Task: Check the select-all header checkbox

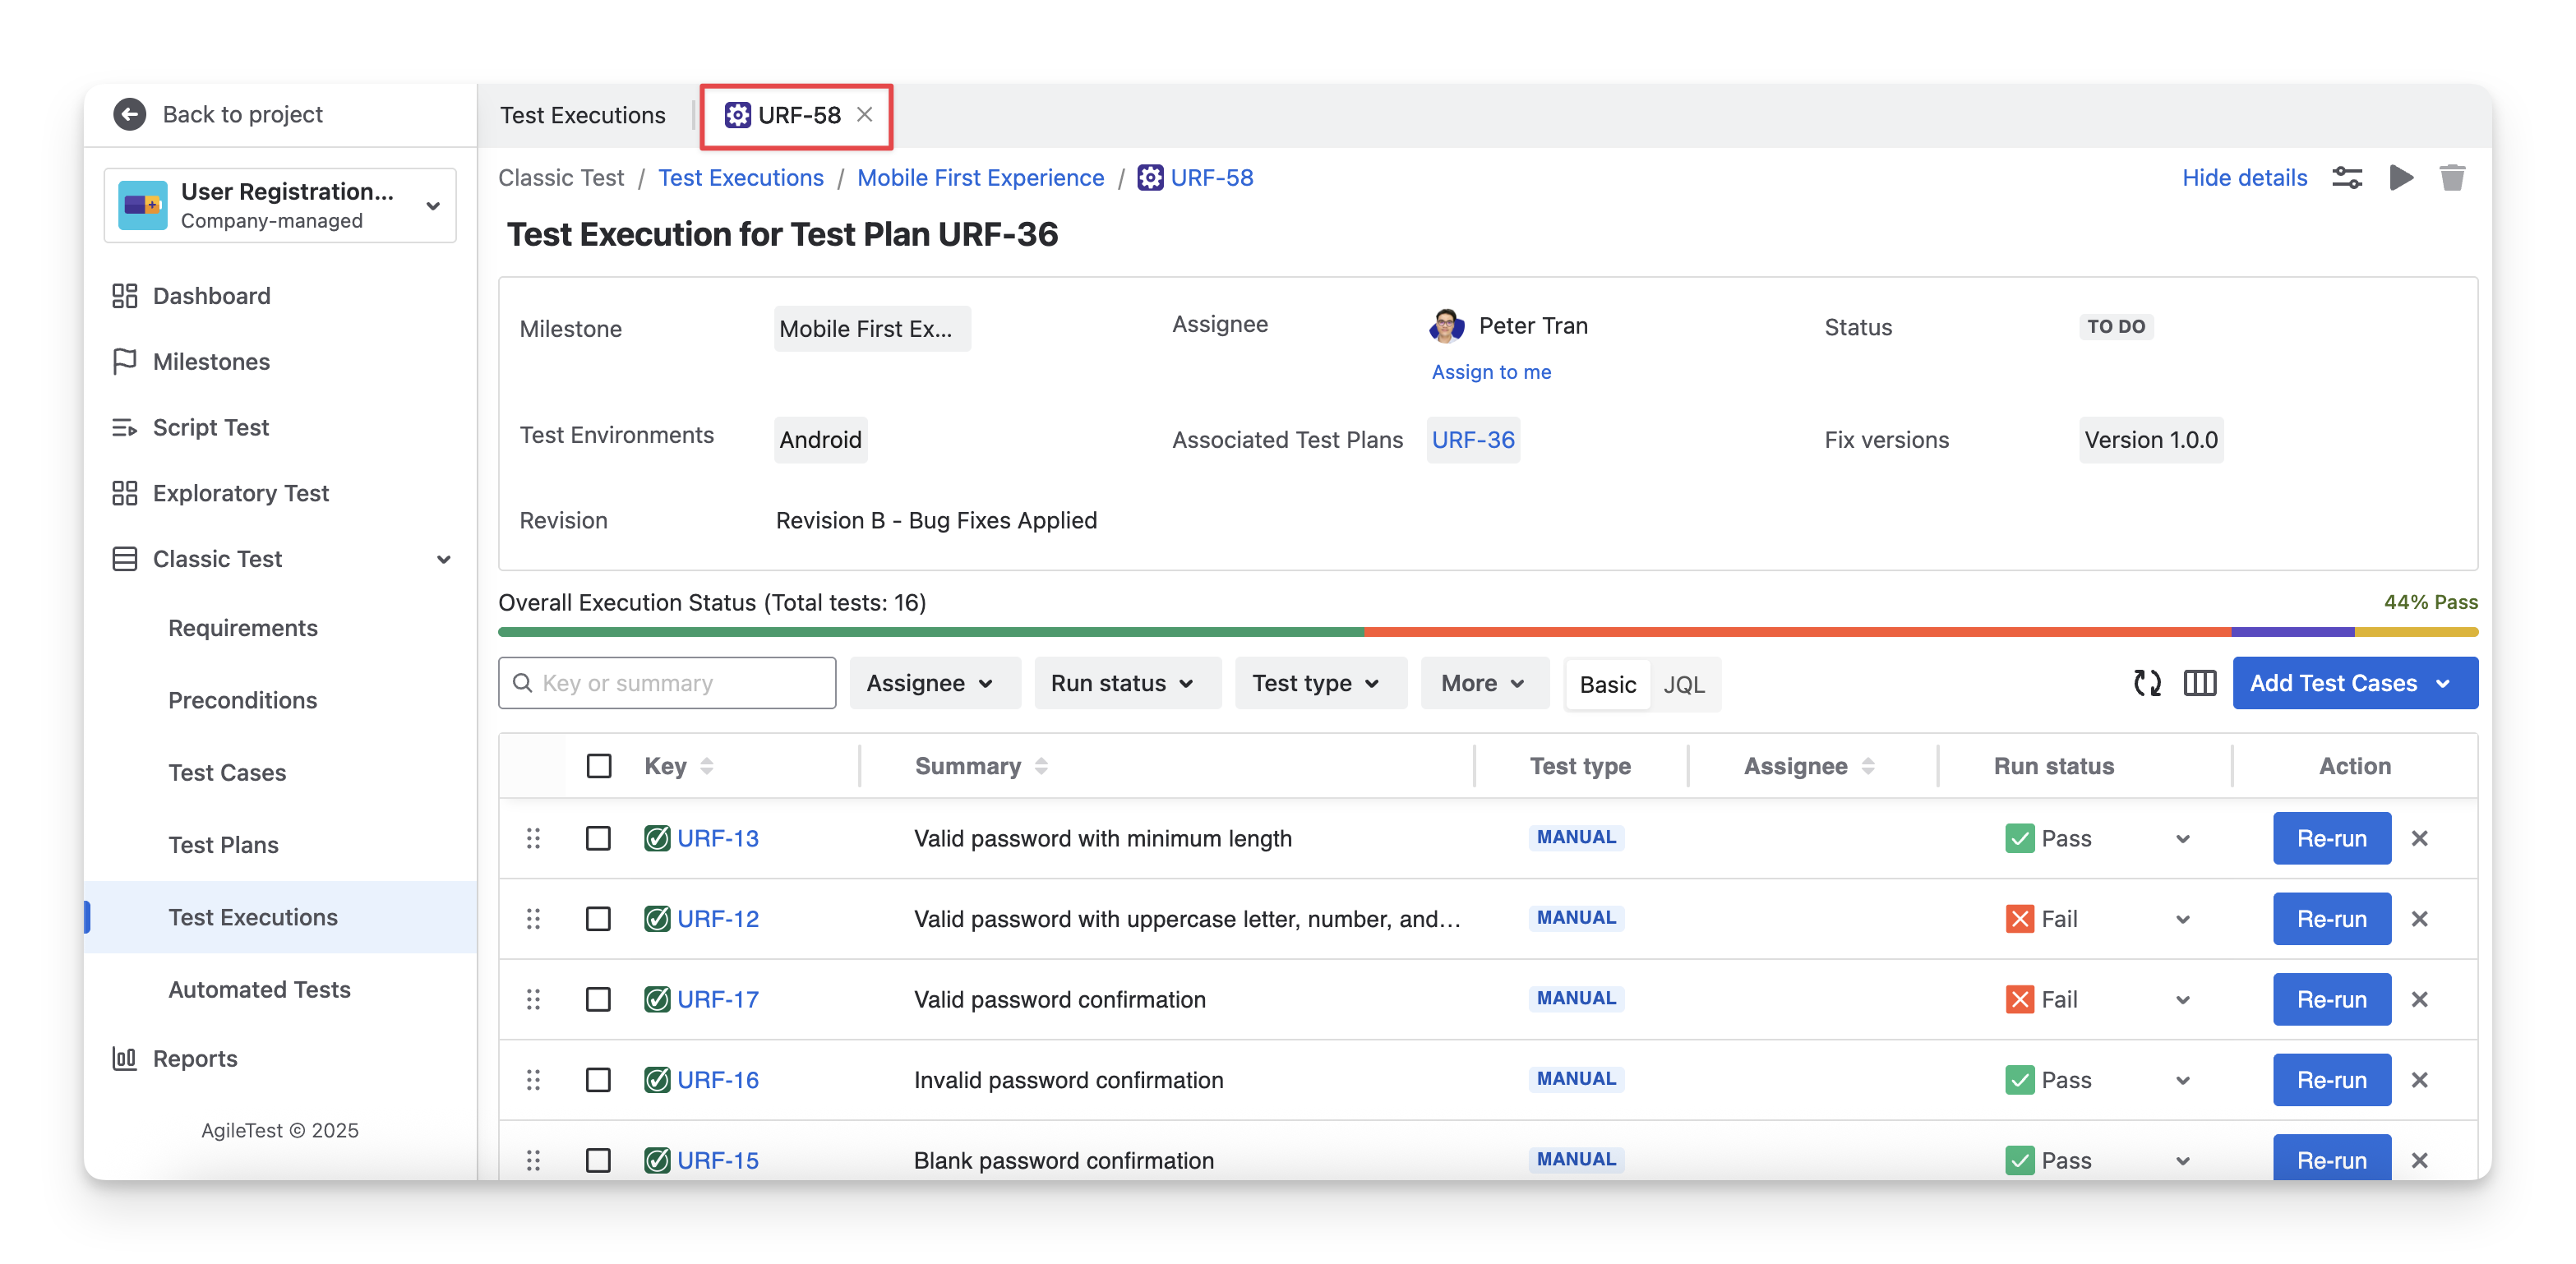Action: coord(599,766)
